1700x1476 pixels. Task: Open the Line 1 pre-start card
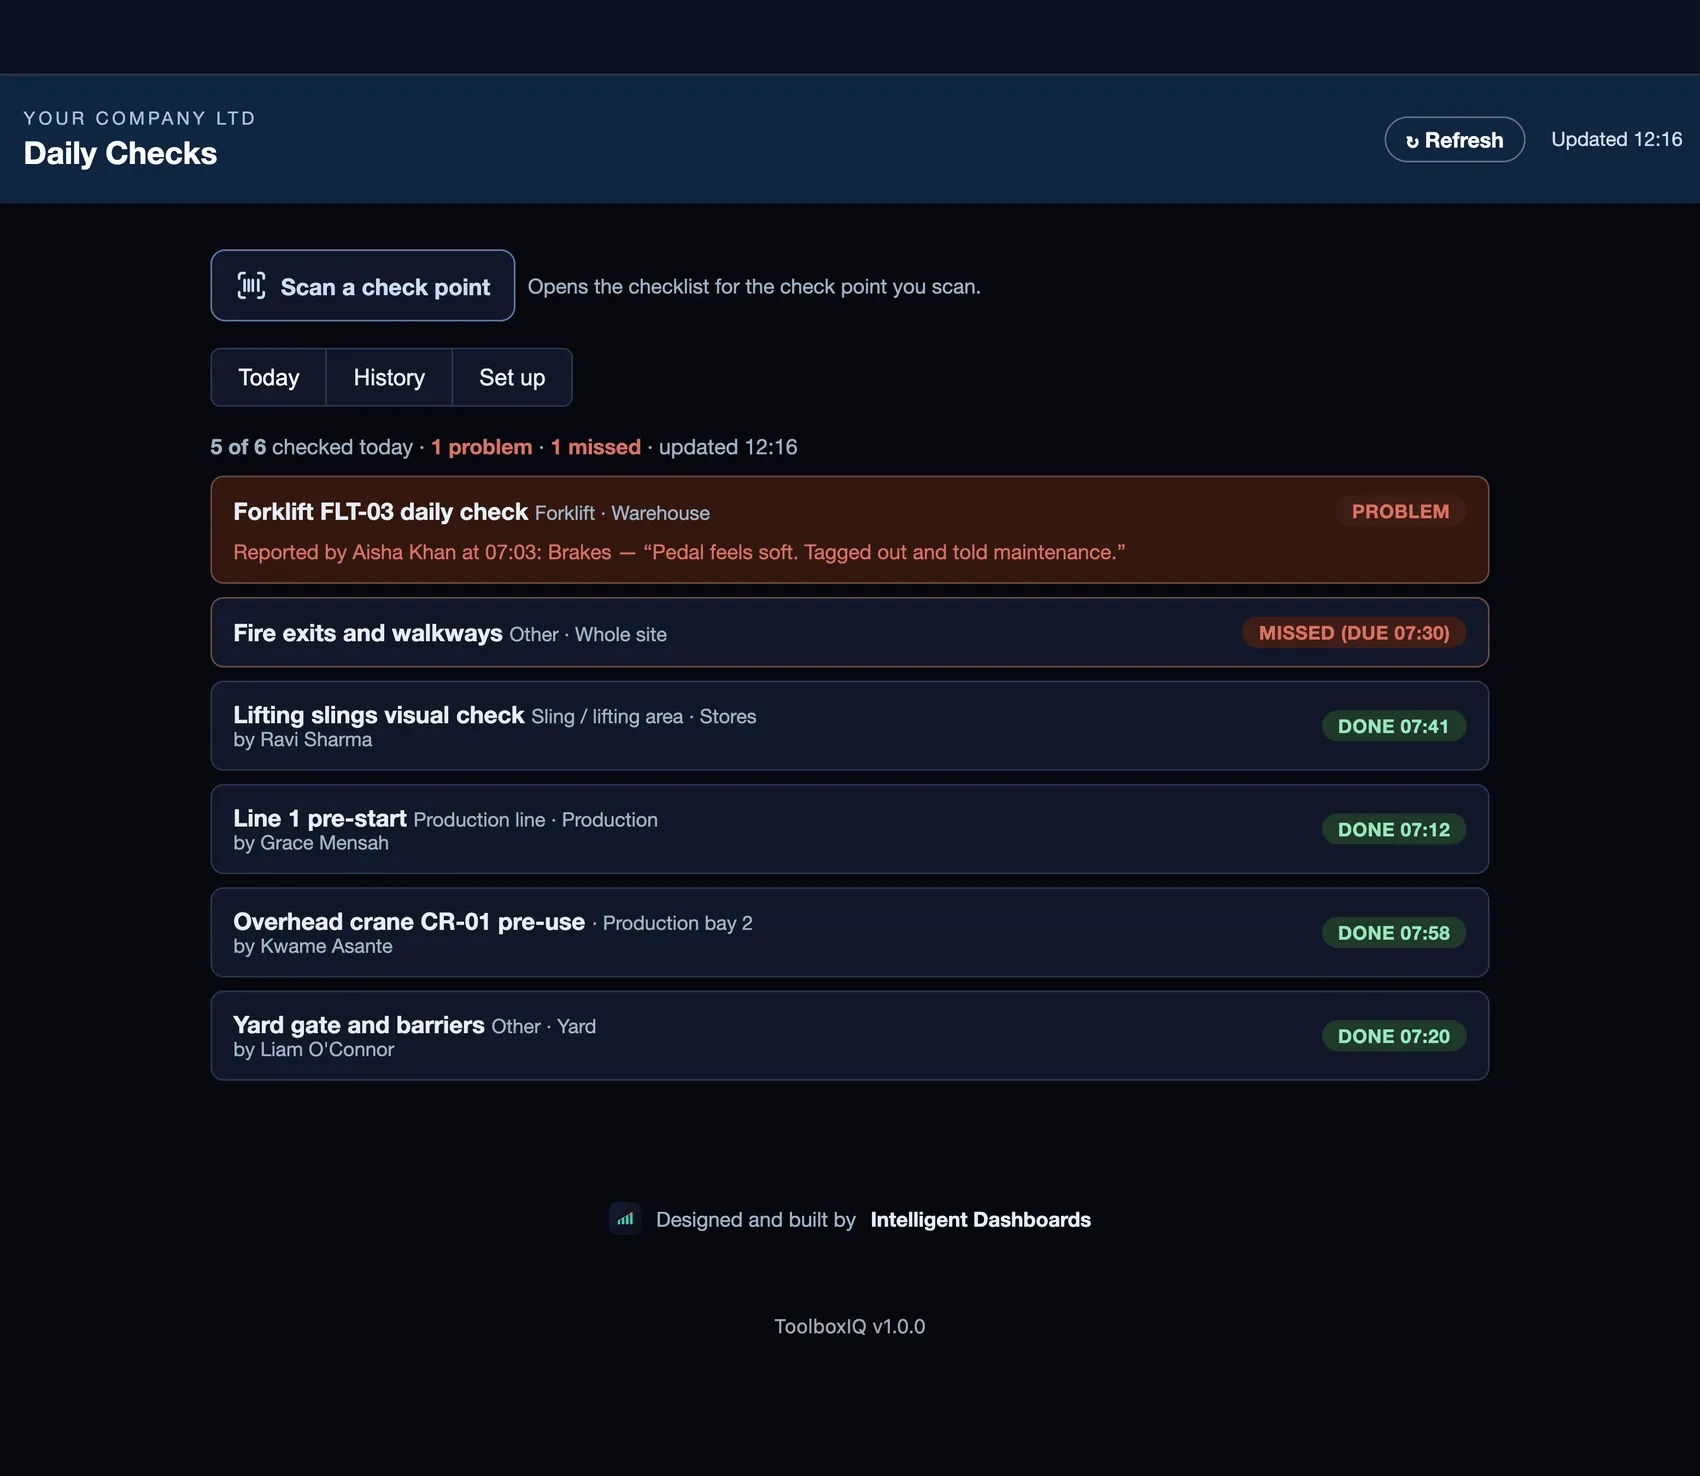(x=850, y=829)
